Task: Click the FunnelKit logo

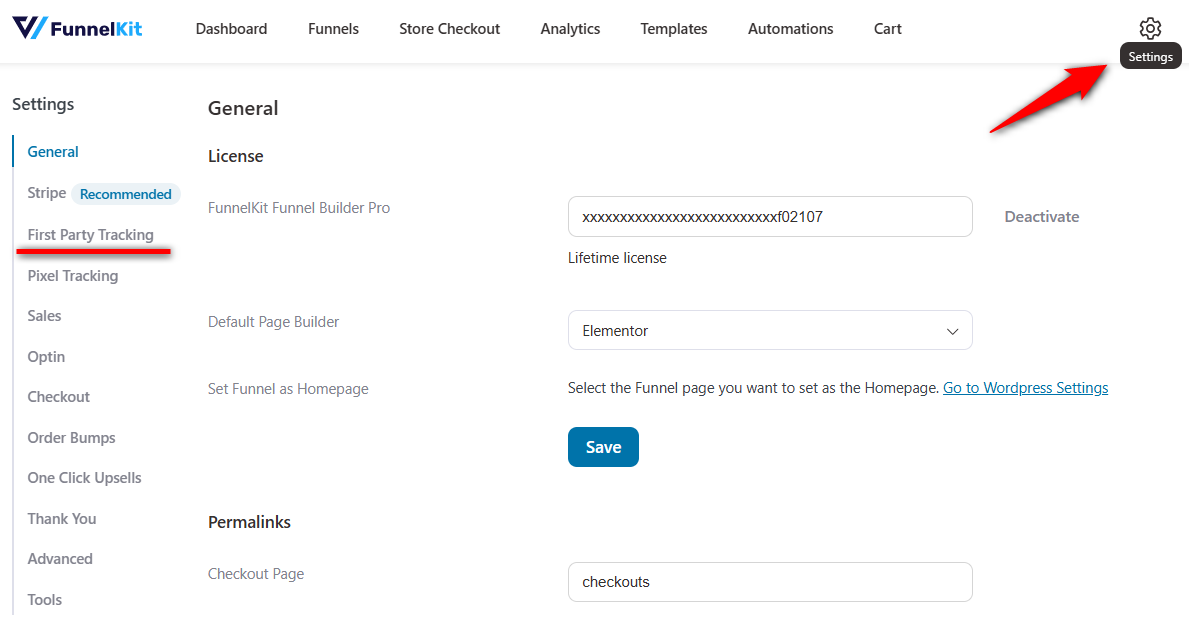Action: pos(77,29)
